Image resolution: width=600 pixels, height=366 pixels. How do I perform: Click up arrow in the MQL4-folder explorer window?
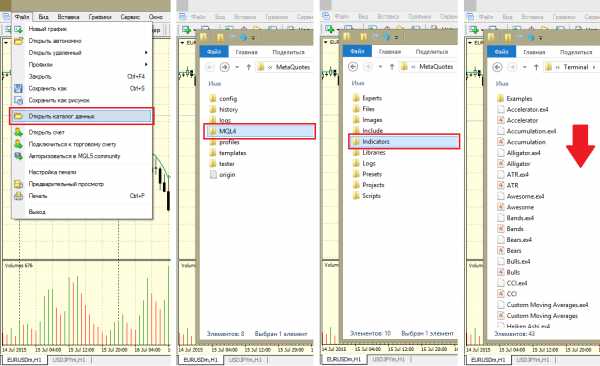(x=248, y=67)
